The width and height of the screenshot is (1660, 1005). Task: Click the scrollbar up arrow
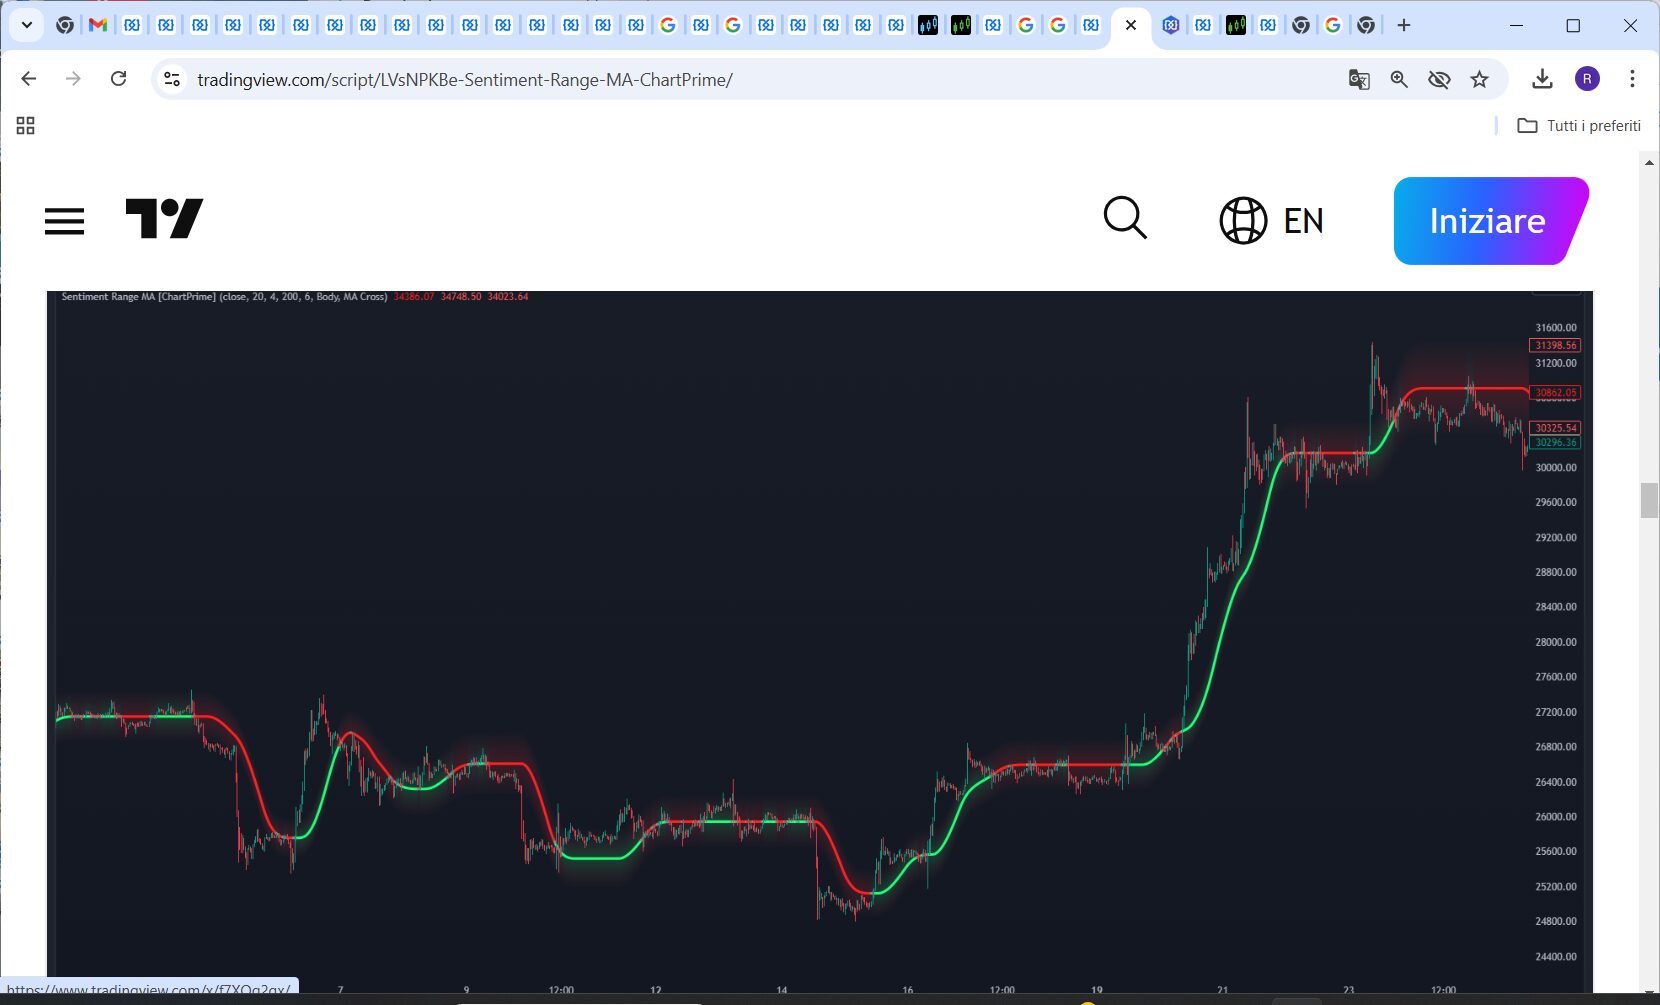pos(1649,161)
